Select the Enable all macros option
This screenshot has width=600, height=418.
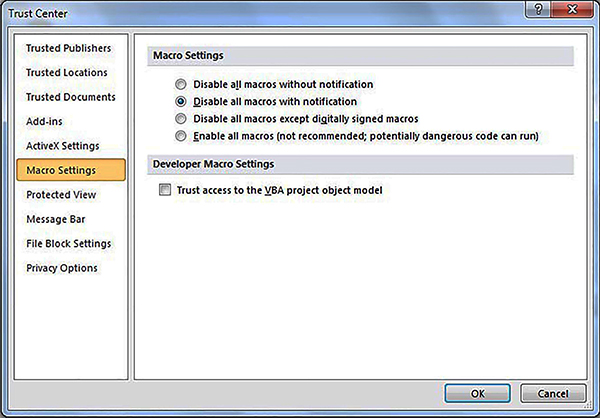(x=181, y=136)
